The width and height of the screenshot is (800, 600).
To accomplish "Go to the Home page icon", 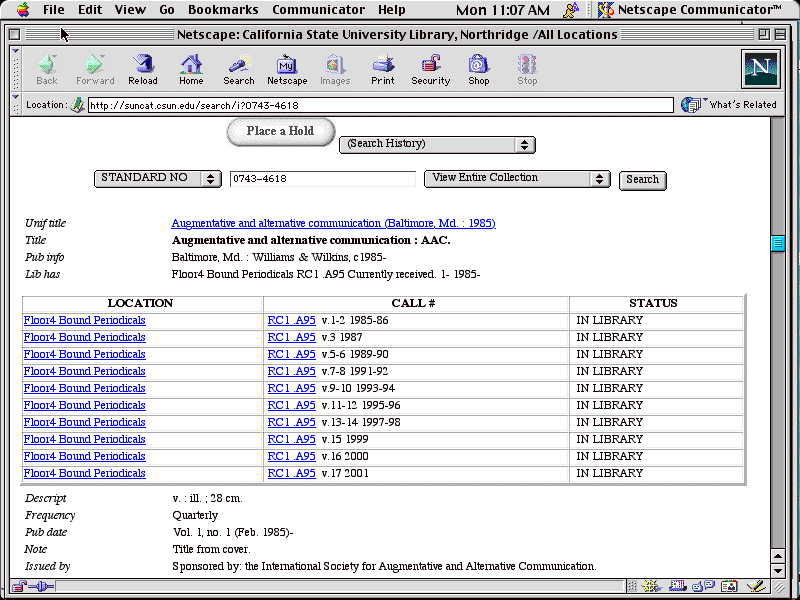I will coord(191,69).
